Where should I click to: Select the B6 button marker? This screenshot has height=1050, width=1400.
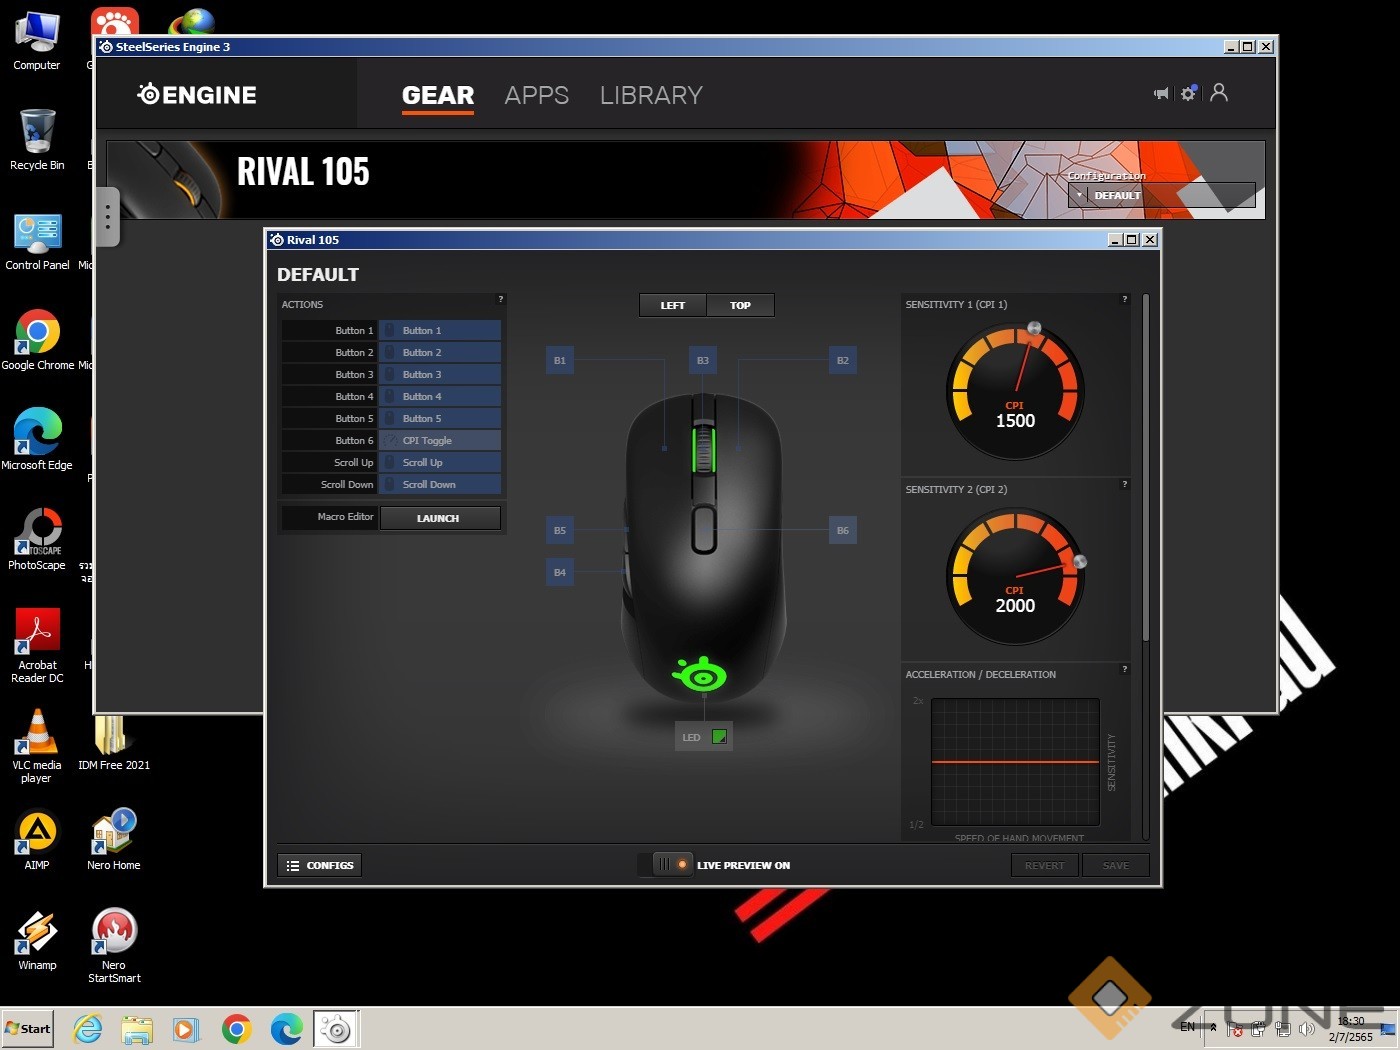pos(843,530)
